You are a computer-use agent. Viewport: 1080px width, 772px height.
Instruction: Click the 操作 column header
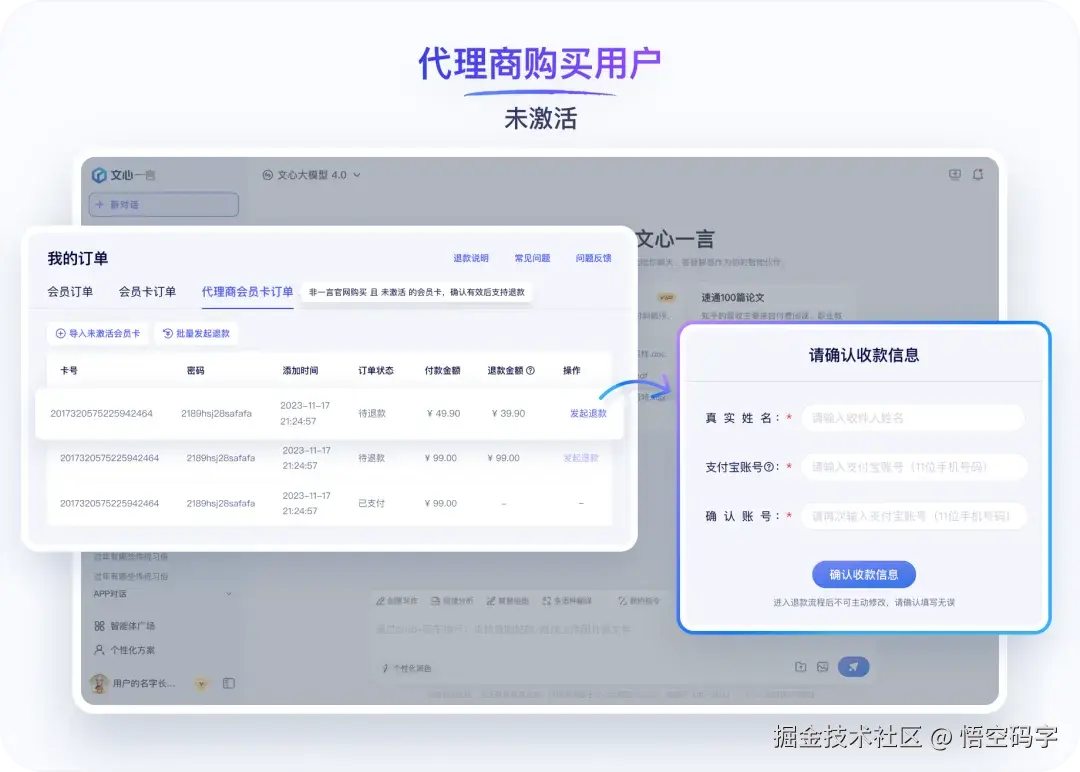(x=572, y=371)
